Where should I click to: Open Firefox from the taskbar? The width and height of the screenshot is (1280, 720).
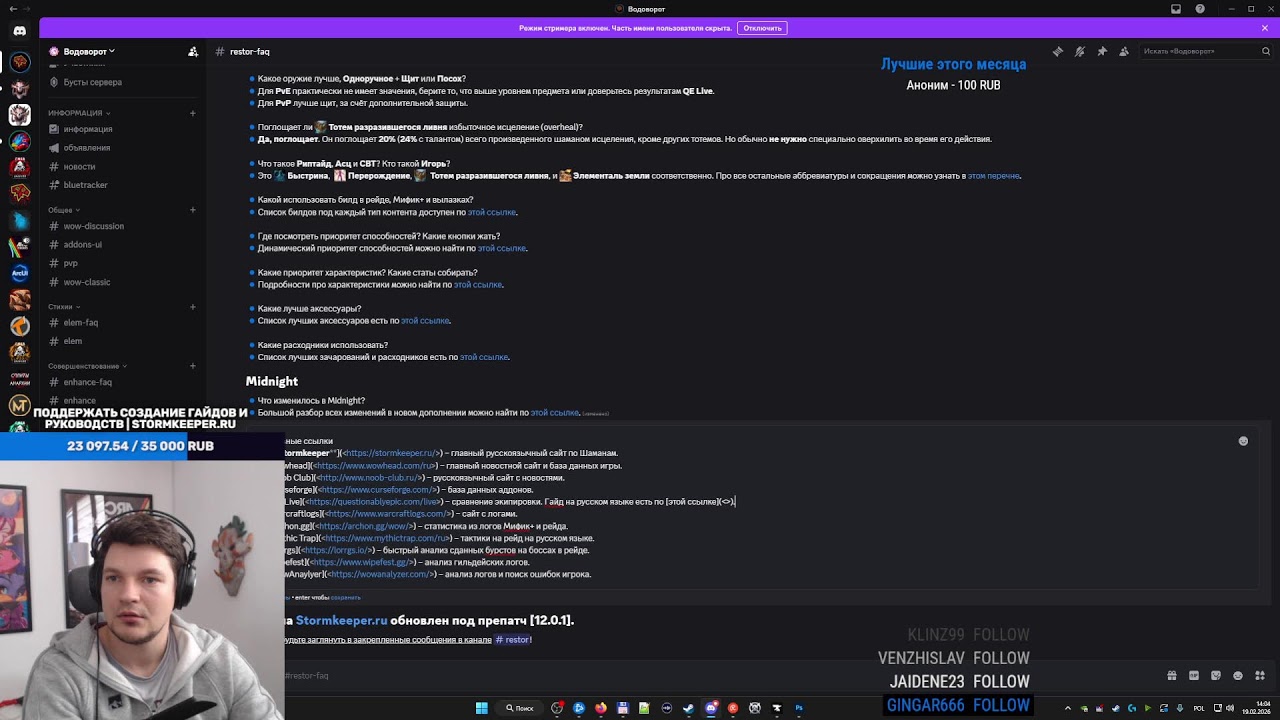601,708
